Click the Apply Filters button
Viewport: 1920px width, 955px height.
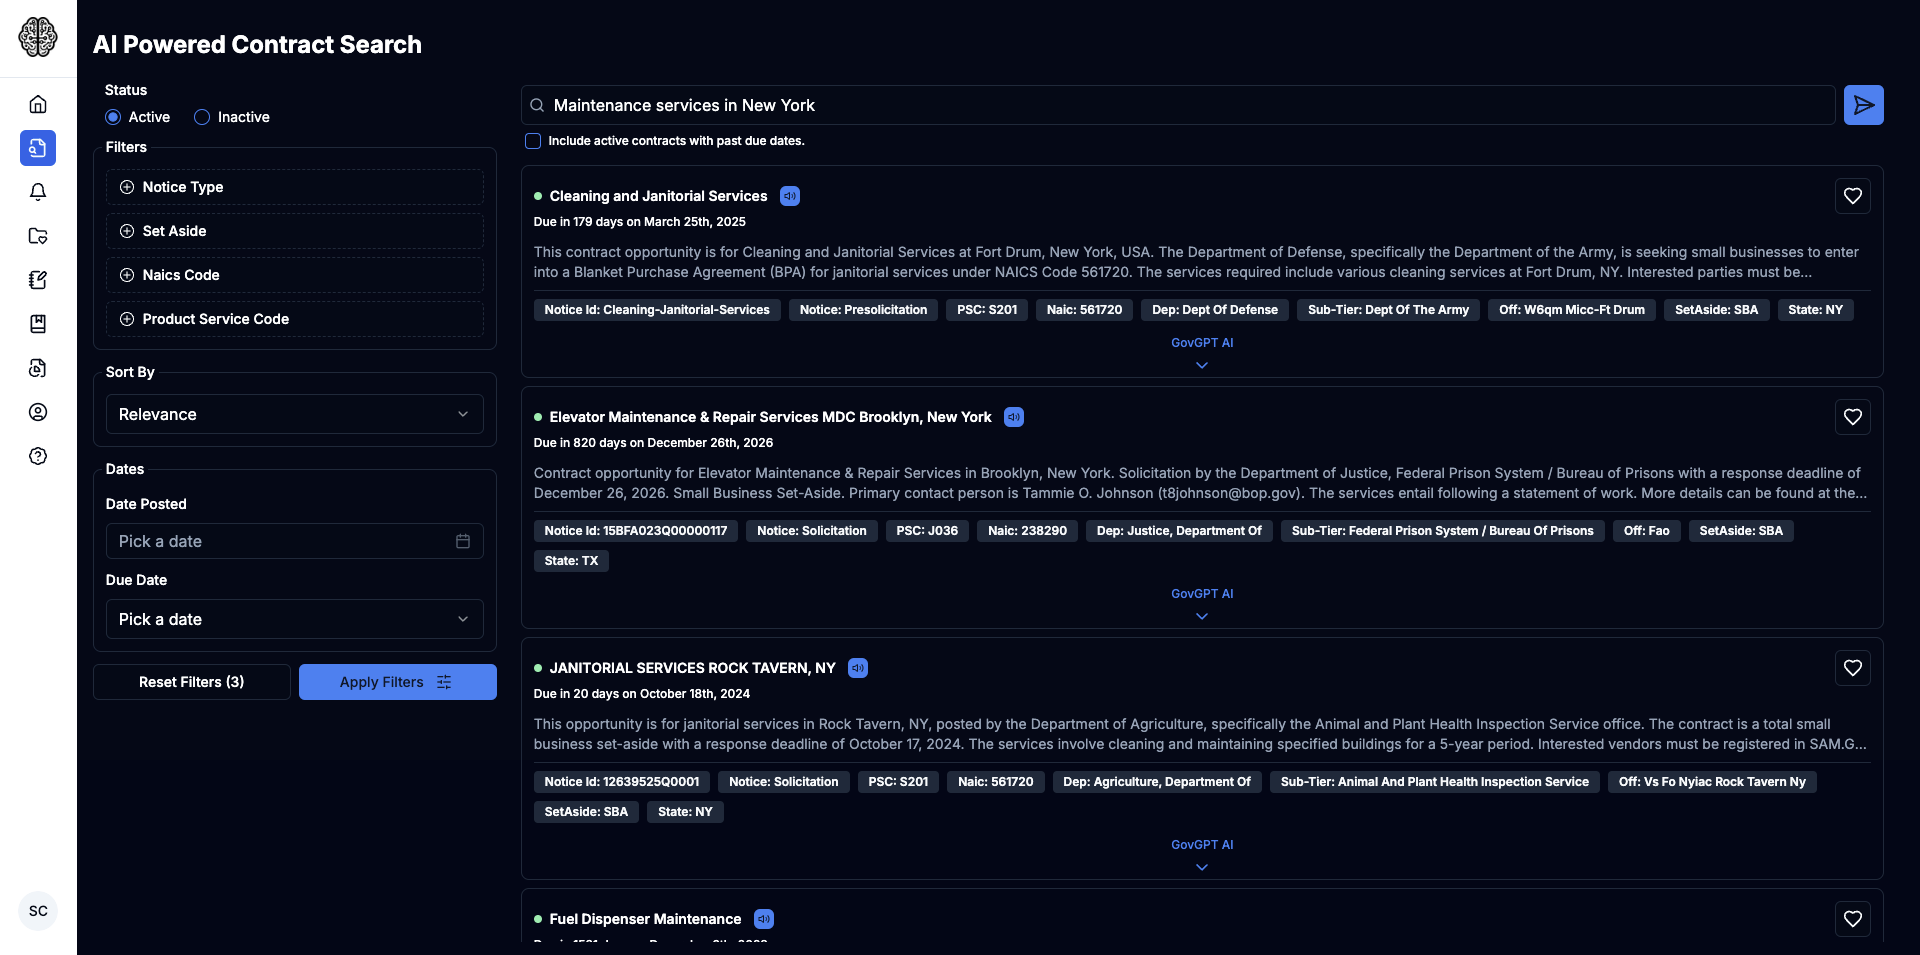[x=398, y=682]
